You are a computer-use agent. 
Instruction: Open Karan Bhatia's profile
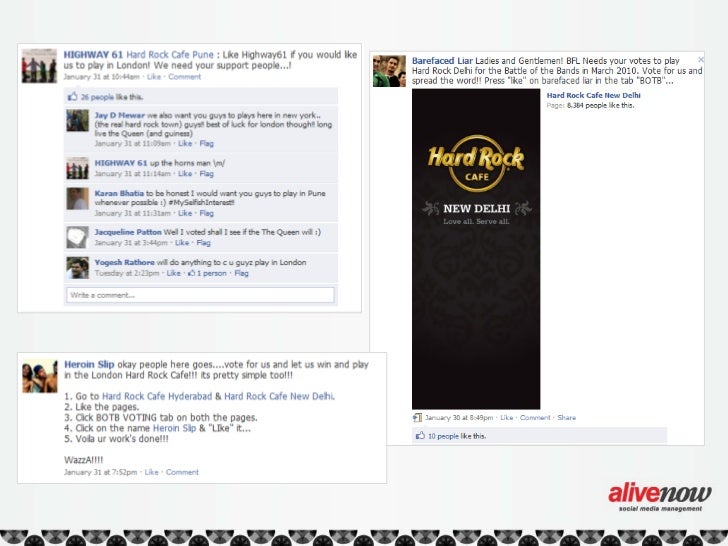point(119,193)
